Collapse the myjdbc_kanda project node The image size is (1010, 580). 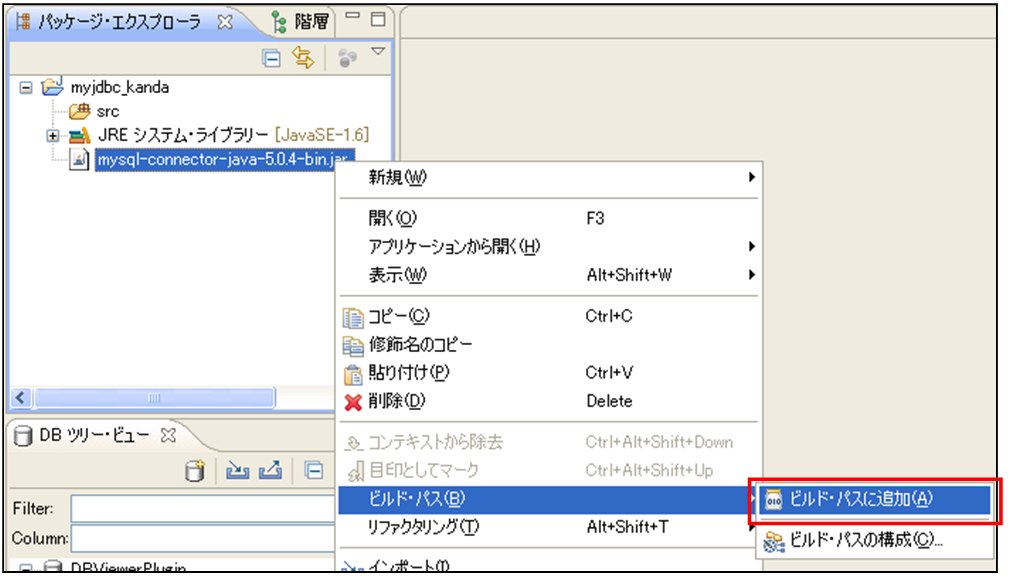[27, 87]
